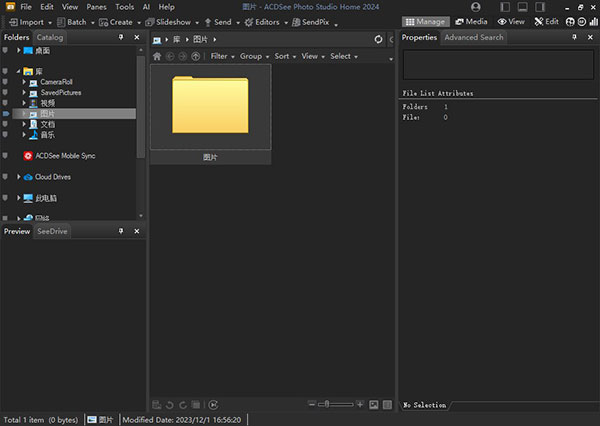
Task: Expand the Cloud Drives tree node
Action: [x=19, y=177]
